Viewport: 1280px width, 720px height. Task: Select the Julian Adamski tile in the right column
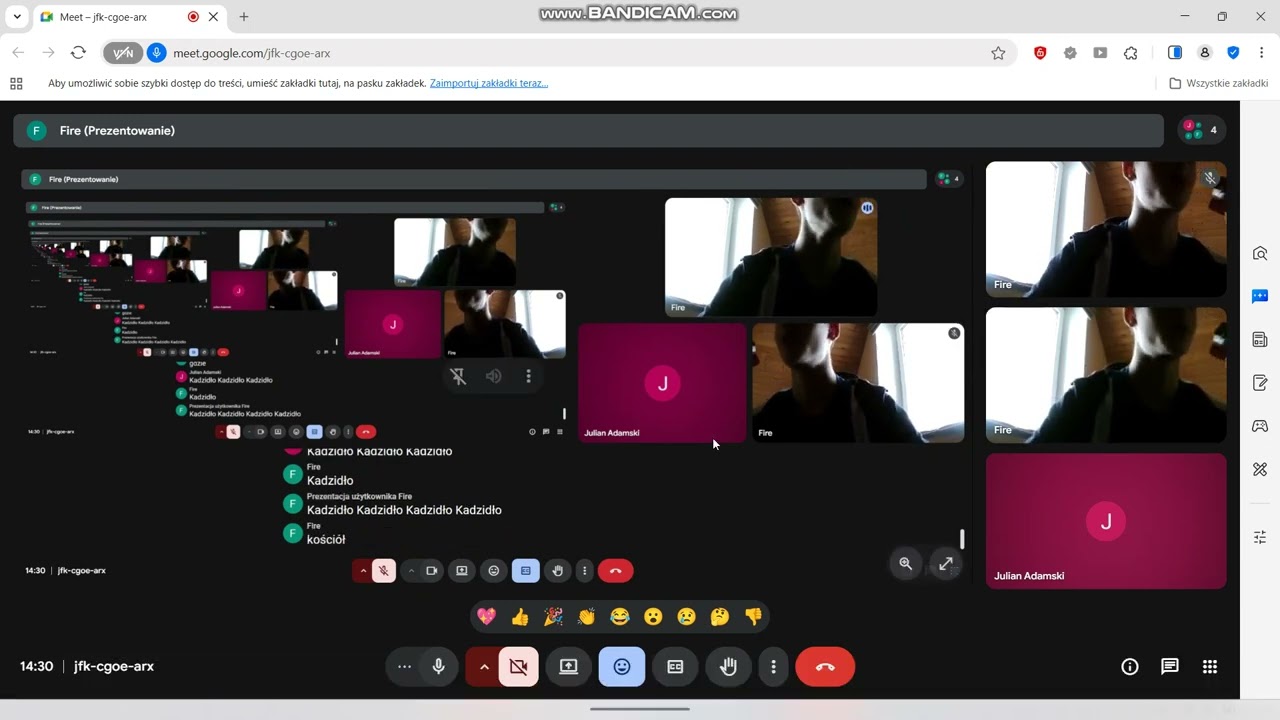tap(1106, 521)
